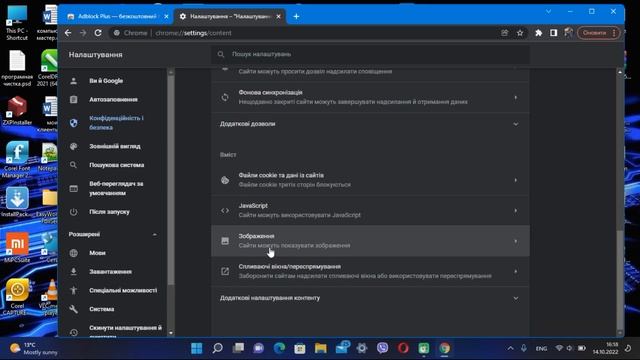
Task: Open Opera browser from the taskbar
Action: pyautogui.click(x=403, y=348)
